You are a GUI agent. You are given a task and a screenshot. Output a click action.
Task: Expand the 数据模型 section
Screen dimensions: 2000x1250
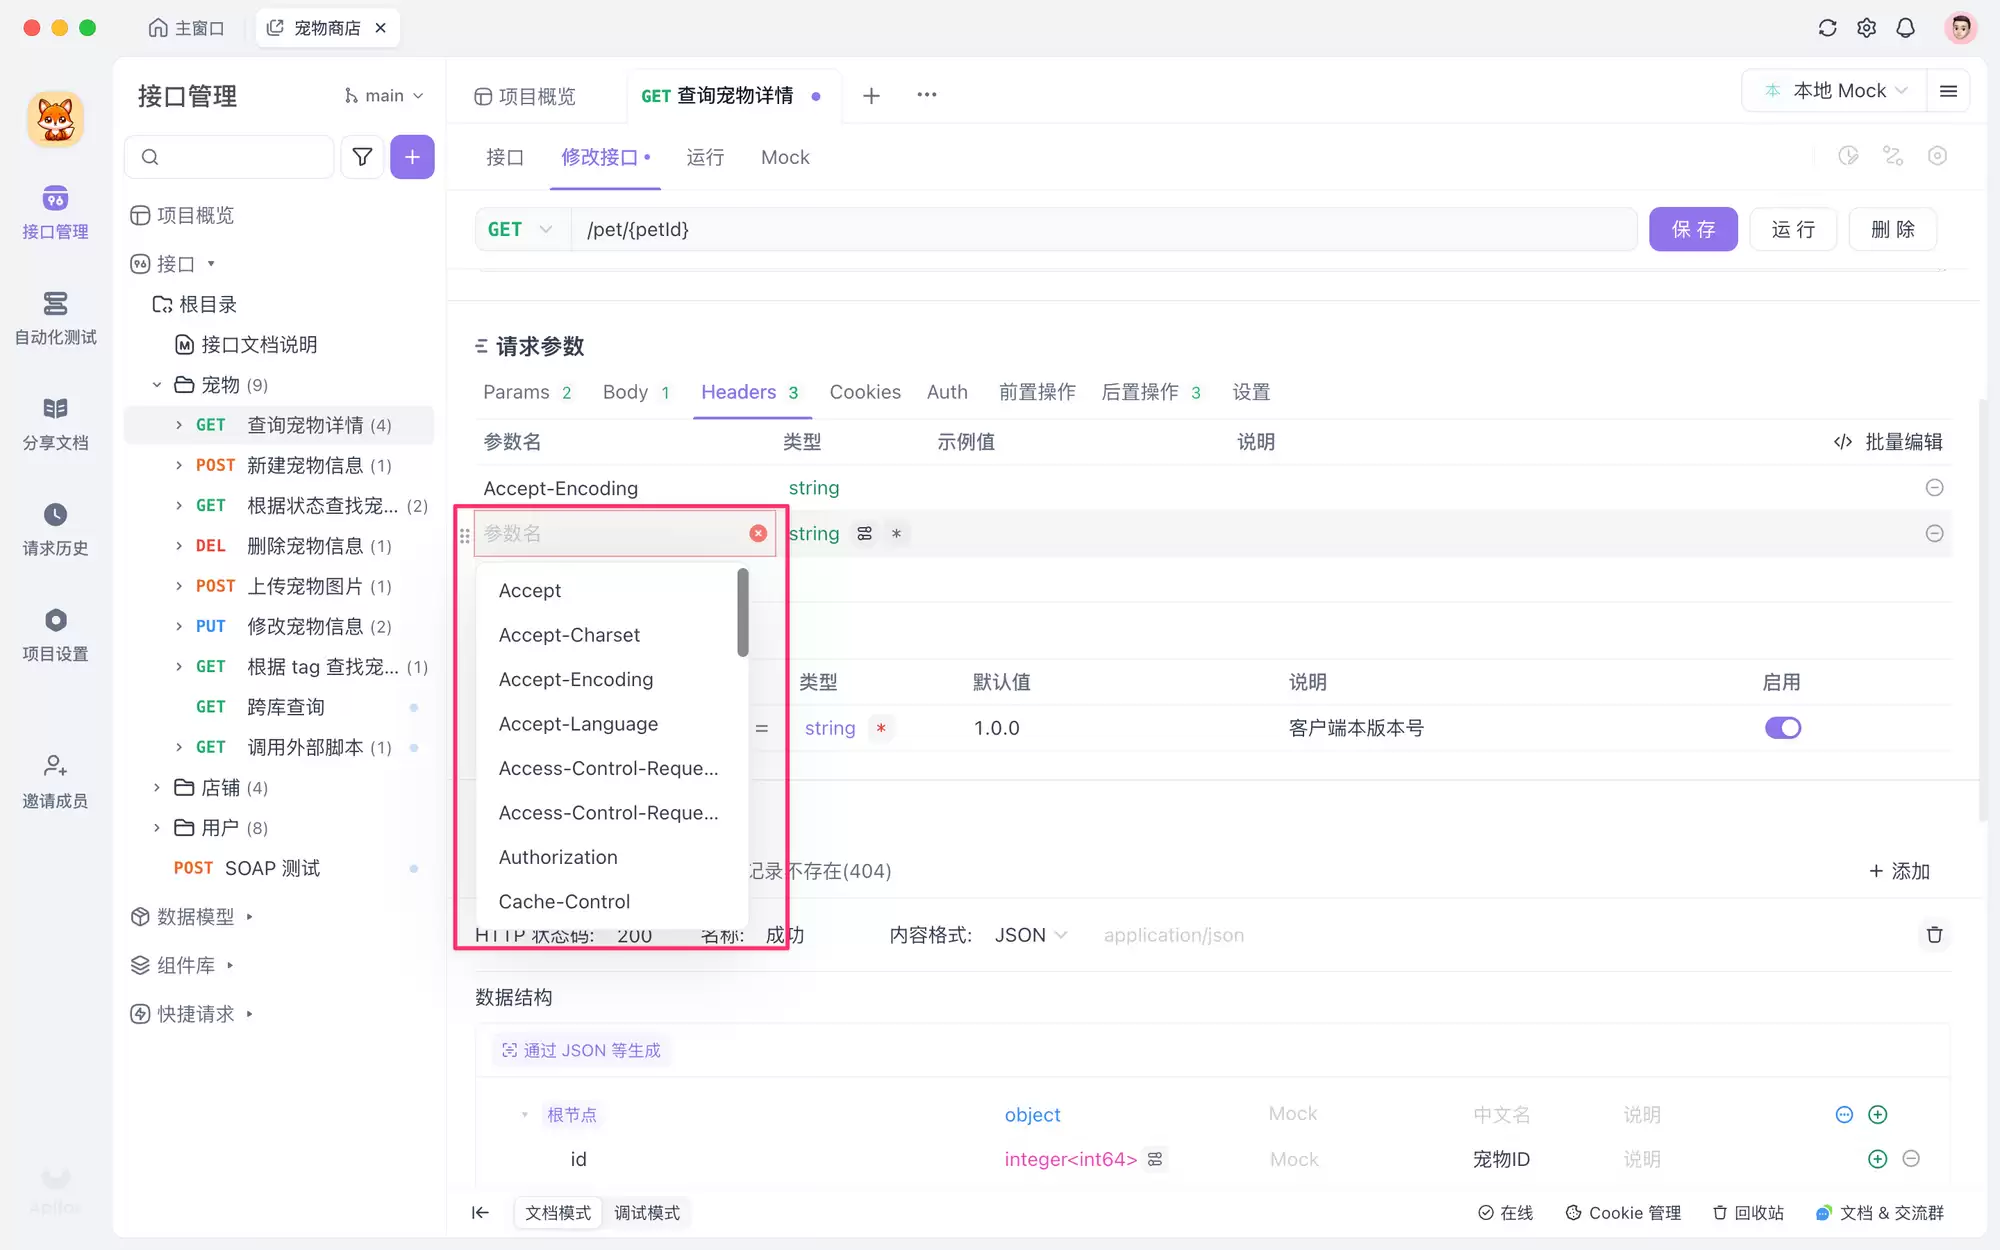[192, 916]
